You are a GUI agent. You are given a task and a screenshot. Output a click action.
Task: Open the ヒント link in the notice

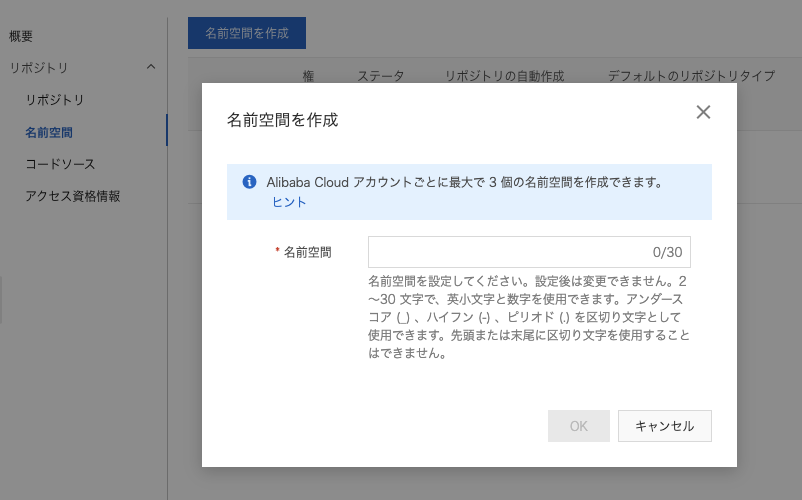pyautogui.click(x=289, y=202)
